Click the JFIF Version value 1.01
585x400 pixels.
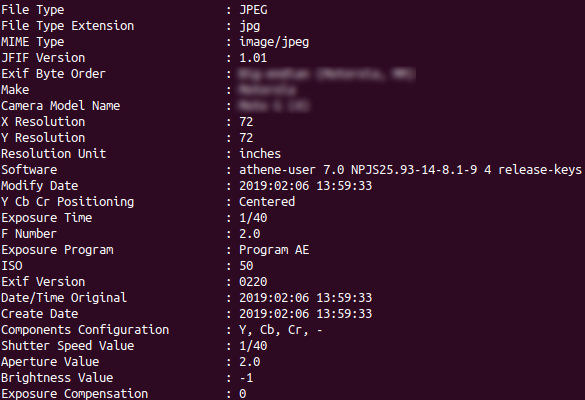[253, 58]
